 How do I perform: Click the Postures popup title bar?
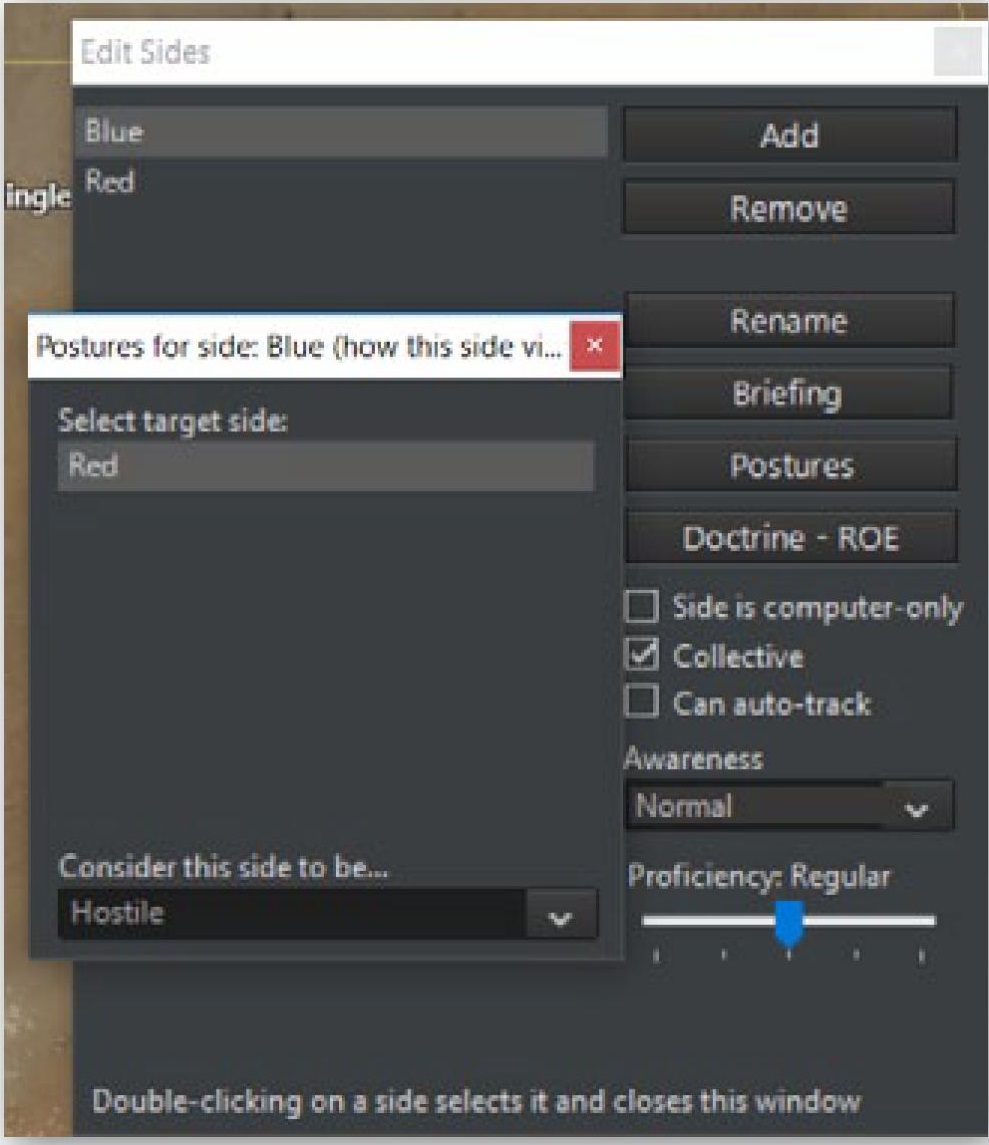(x=299, y=346)
